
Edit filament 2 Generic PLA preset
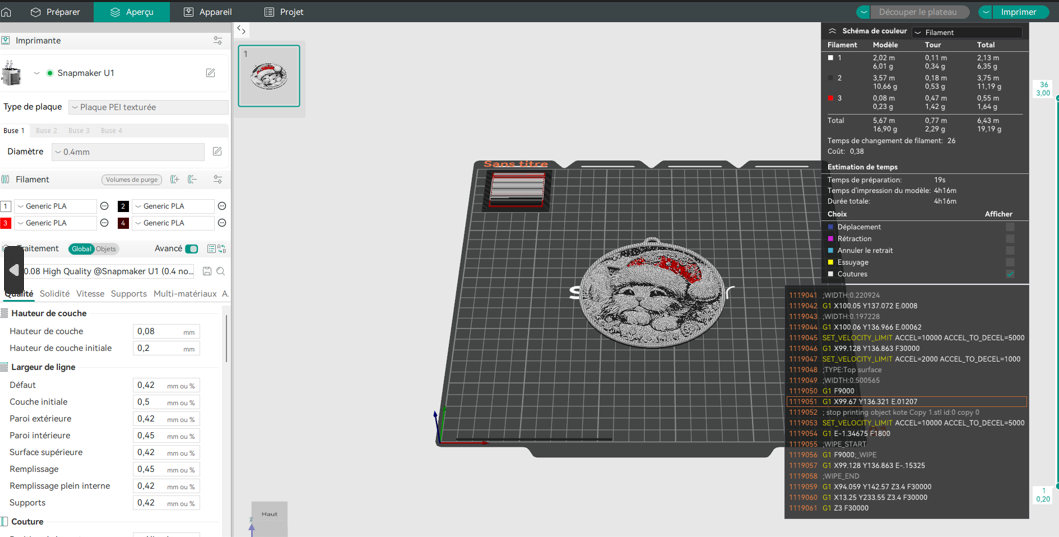[x=222, y=206]
